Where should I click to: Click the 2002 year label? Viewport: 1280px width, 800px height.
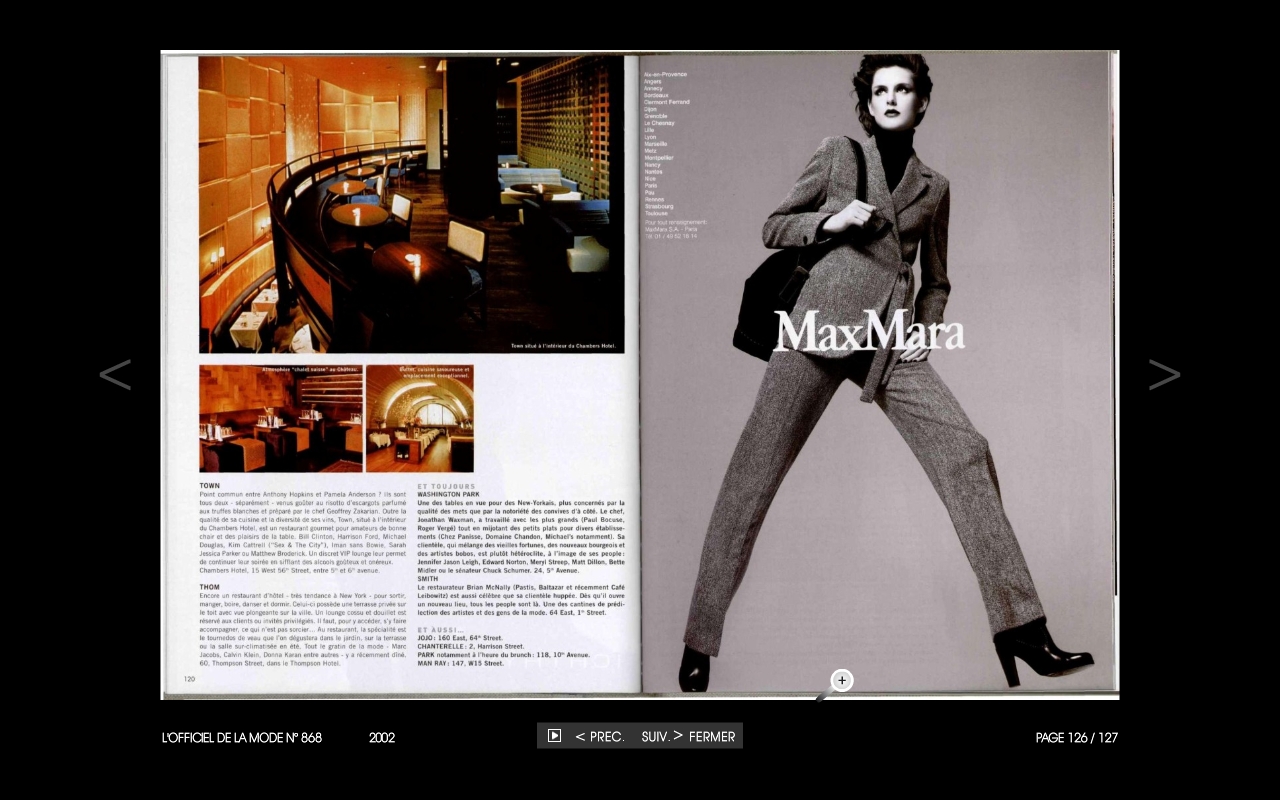(382, 738)
